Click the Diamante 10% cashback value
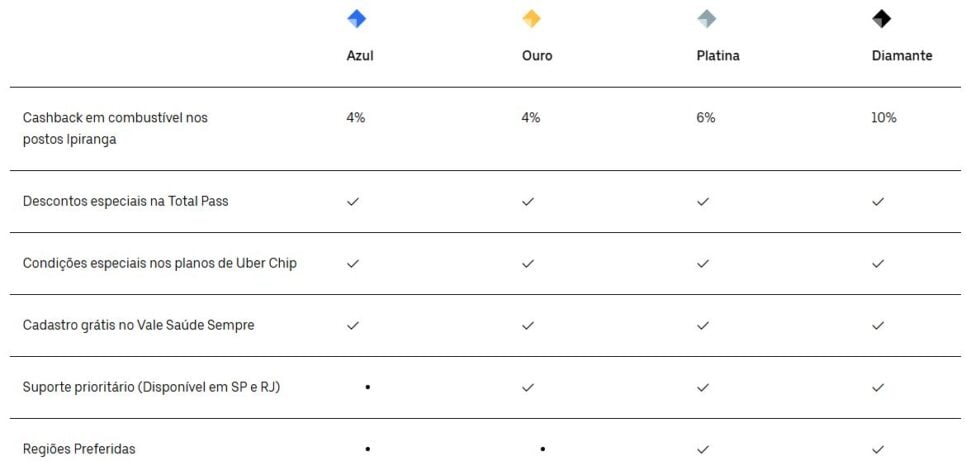This screenshot has width=966, height=461. point(883,118)
